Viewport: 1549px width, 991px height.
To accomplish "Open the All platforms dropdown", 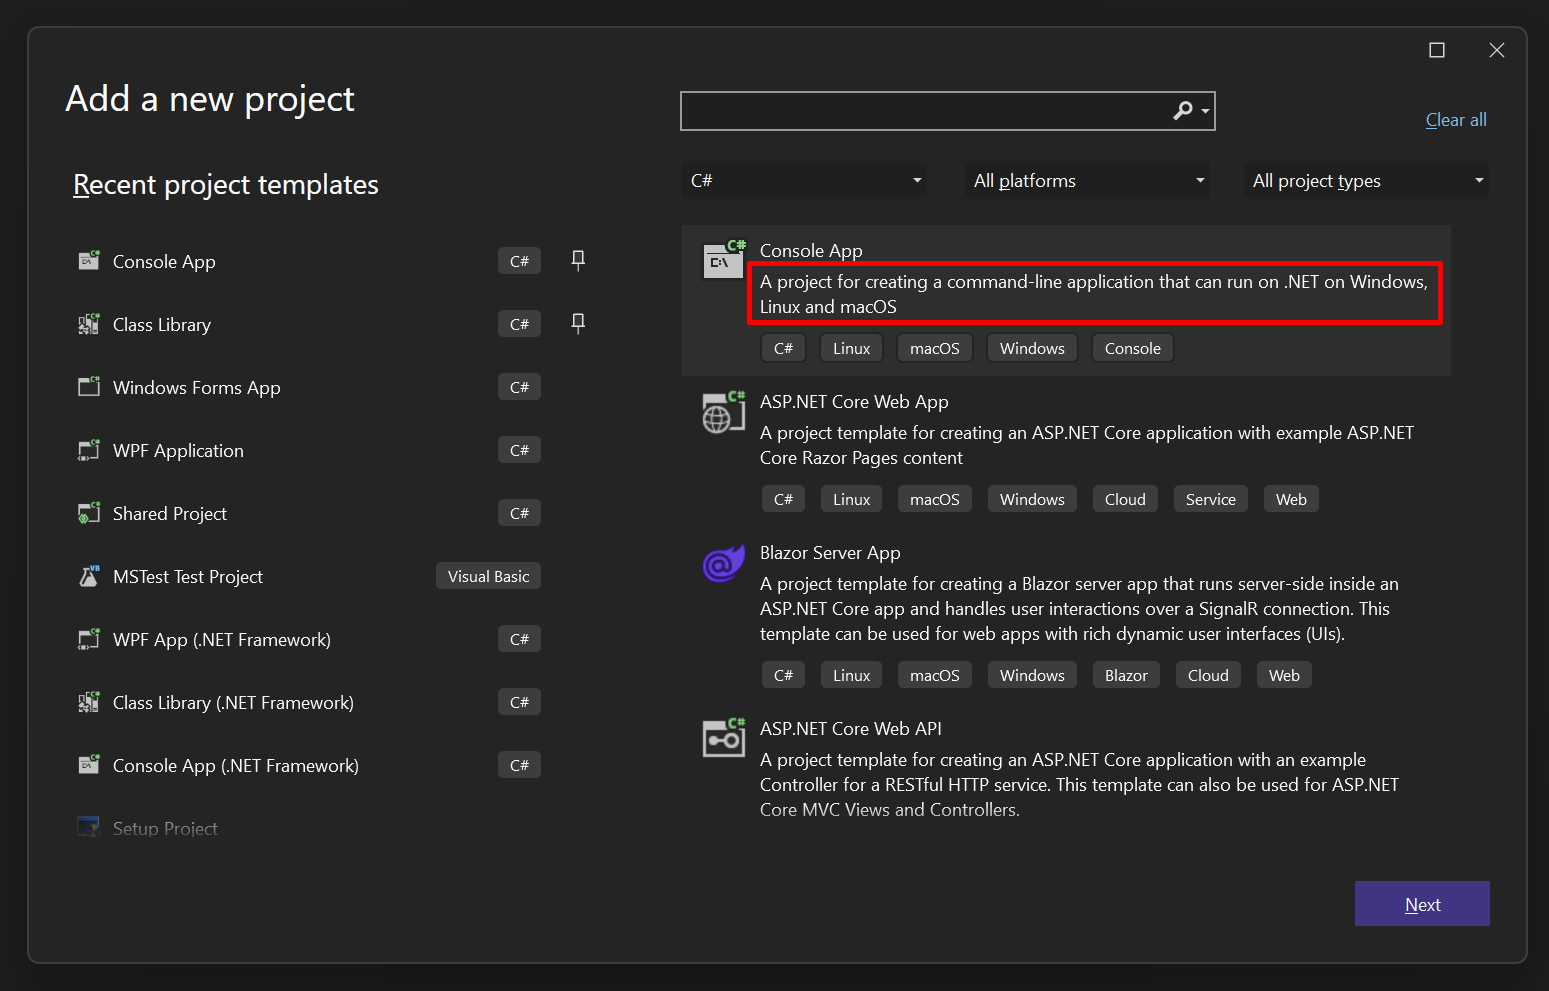I will (x=1199, y=180).
